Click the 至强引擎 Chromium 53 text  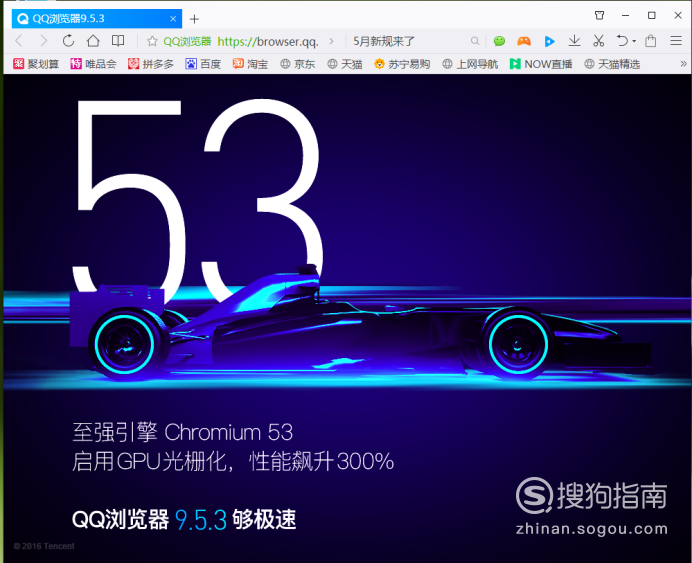point(183,432)
